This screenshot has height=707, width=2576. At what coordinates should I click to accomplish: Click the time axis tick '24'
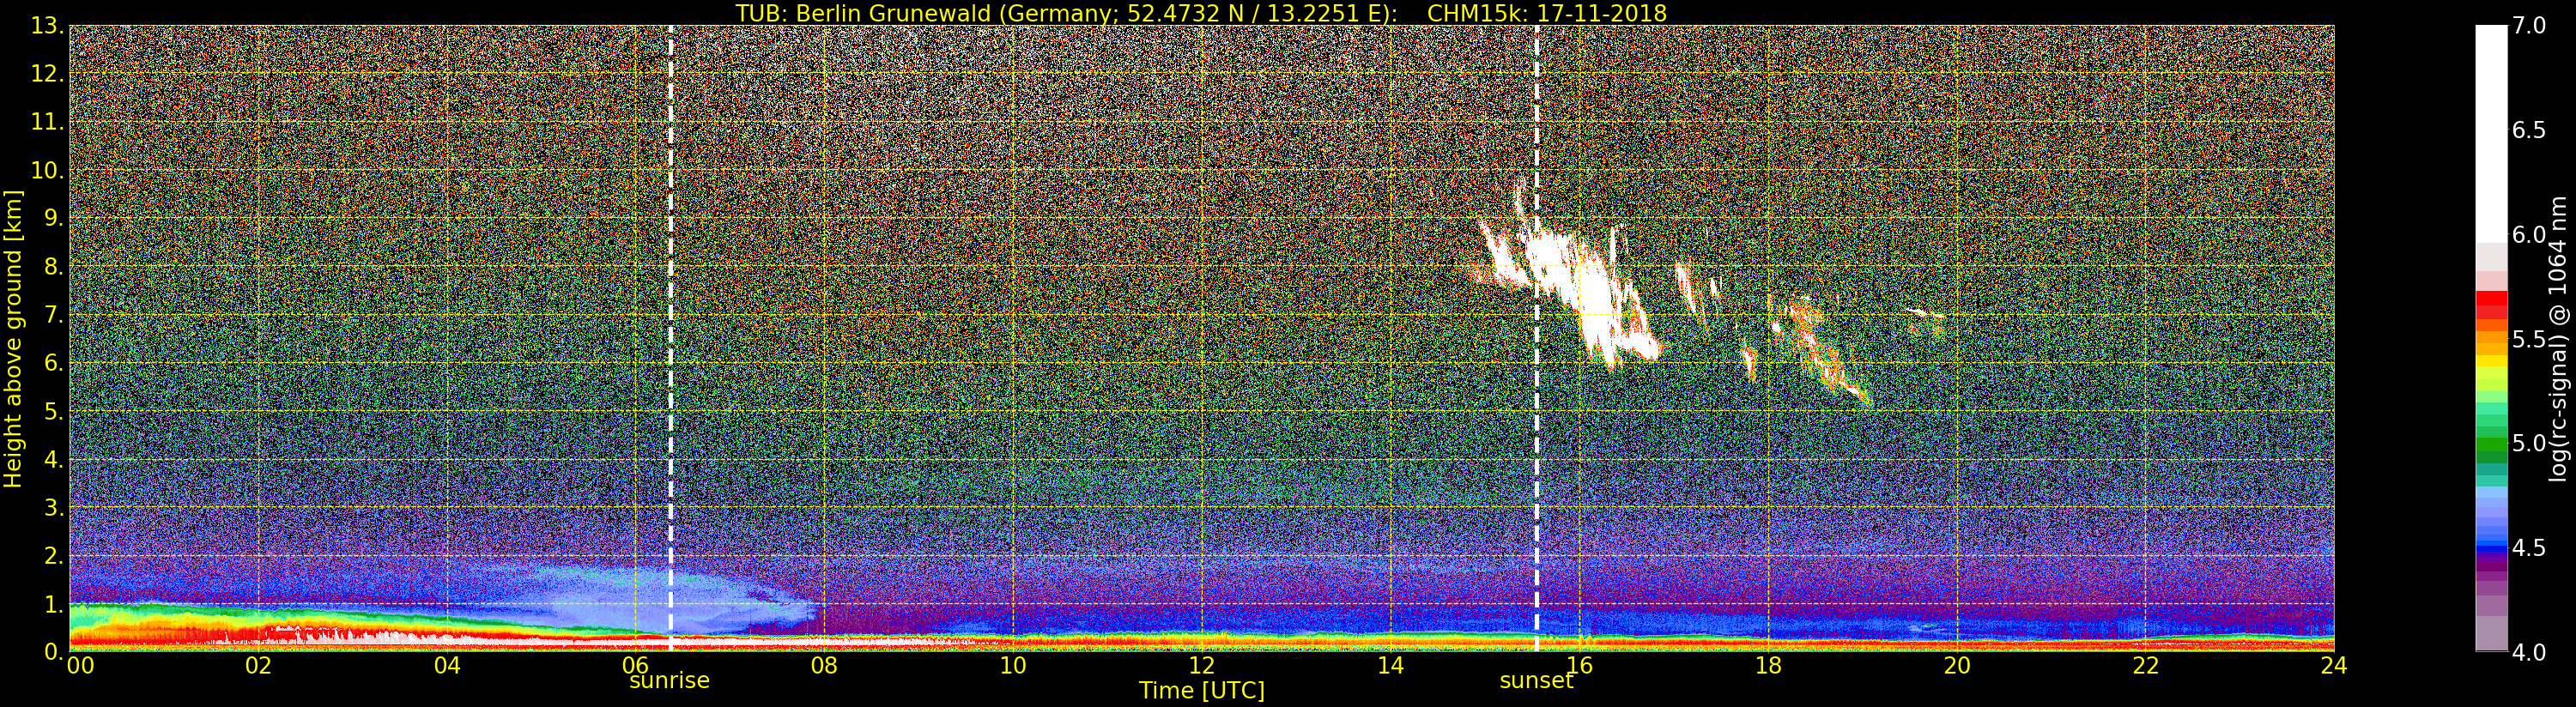click(2334, 666)
